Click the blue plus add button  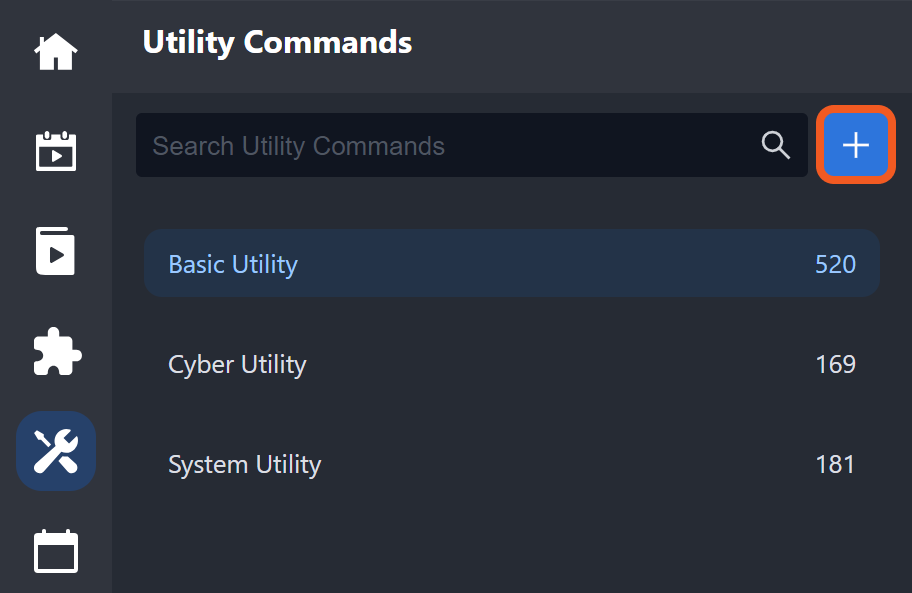(x=855, y=145)
